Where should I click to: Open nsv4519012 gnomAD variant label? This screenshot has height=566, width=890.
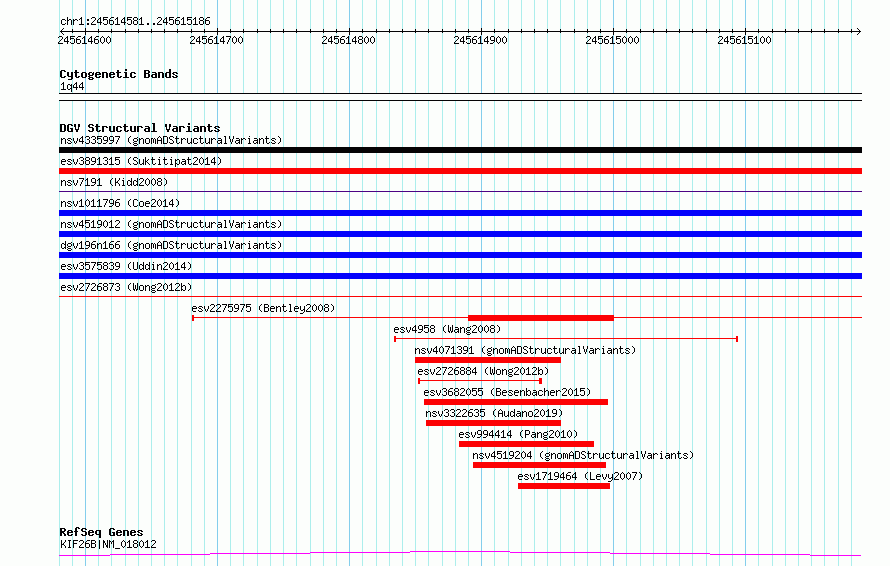[171, 224]
